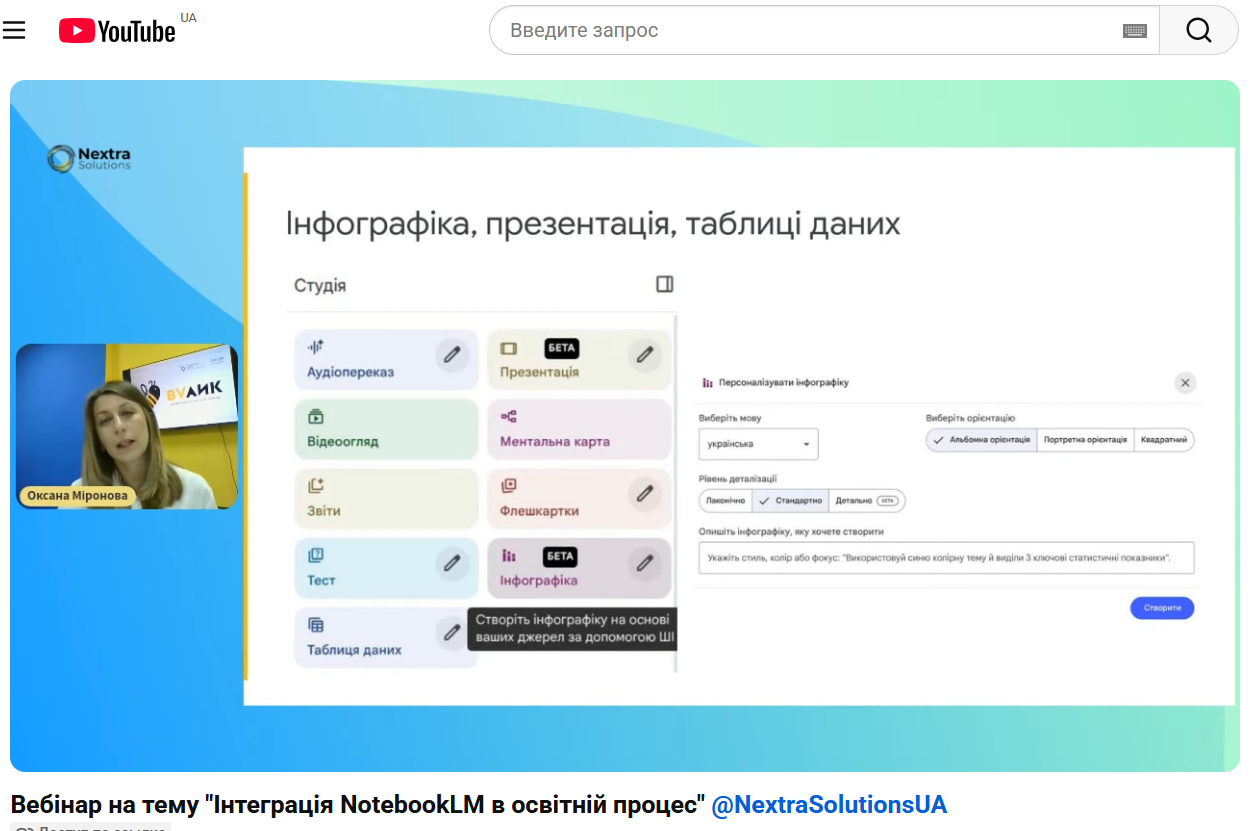Click the pencil icon on Флешкартки tile

coord(645,493)
